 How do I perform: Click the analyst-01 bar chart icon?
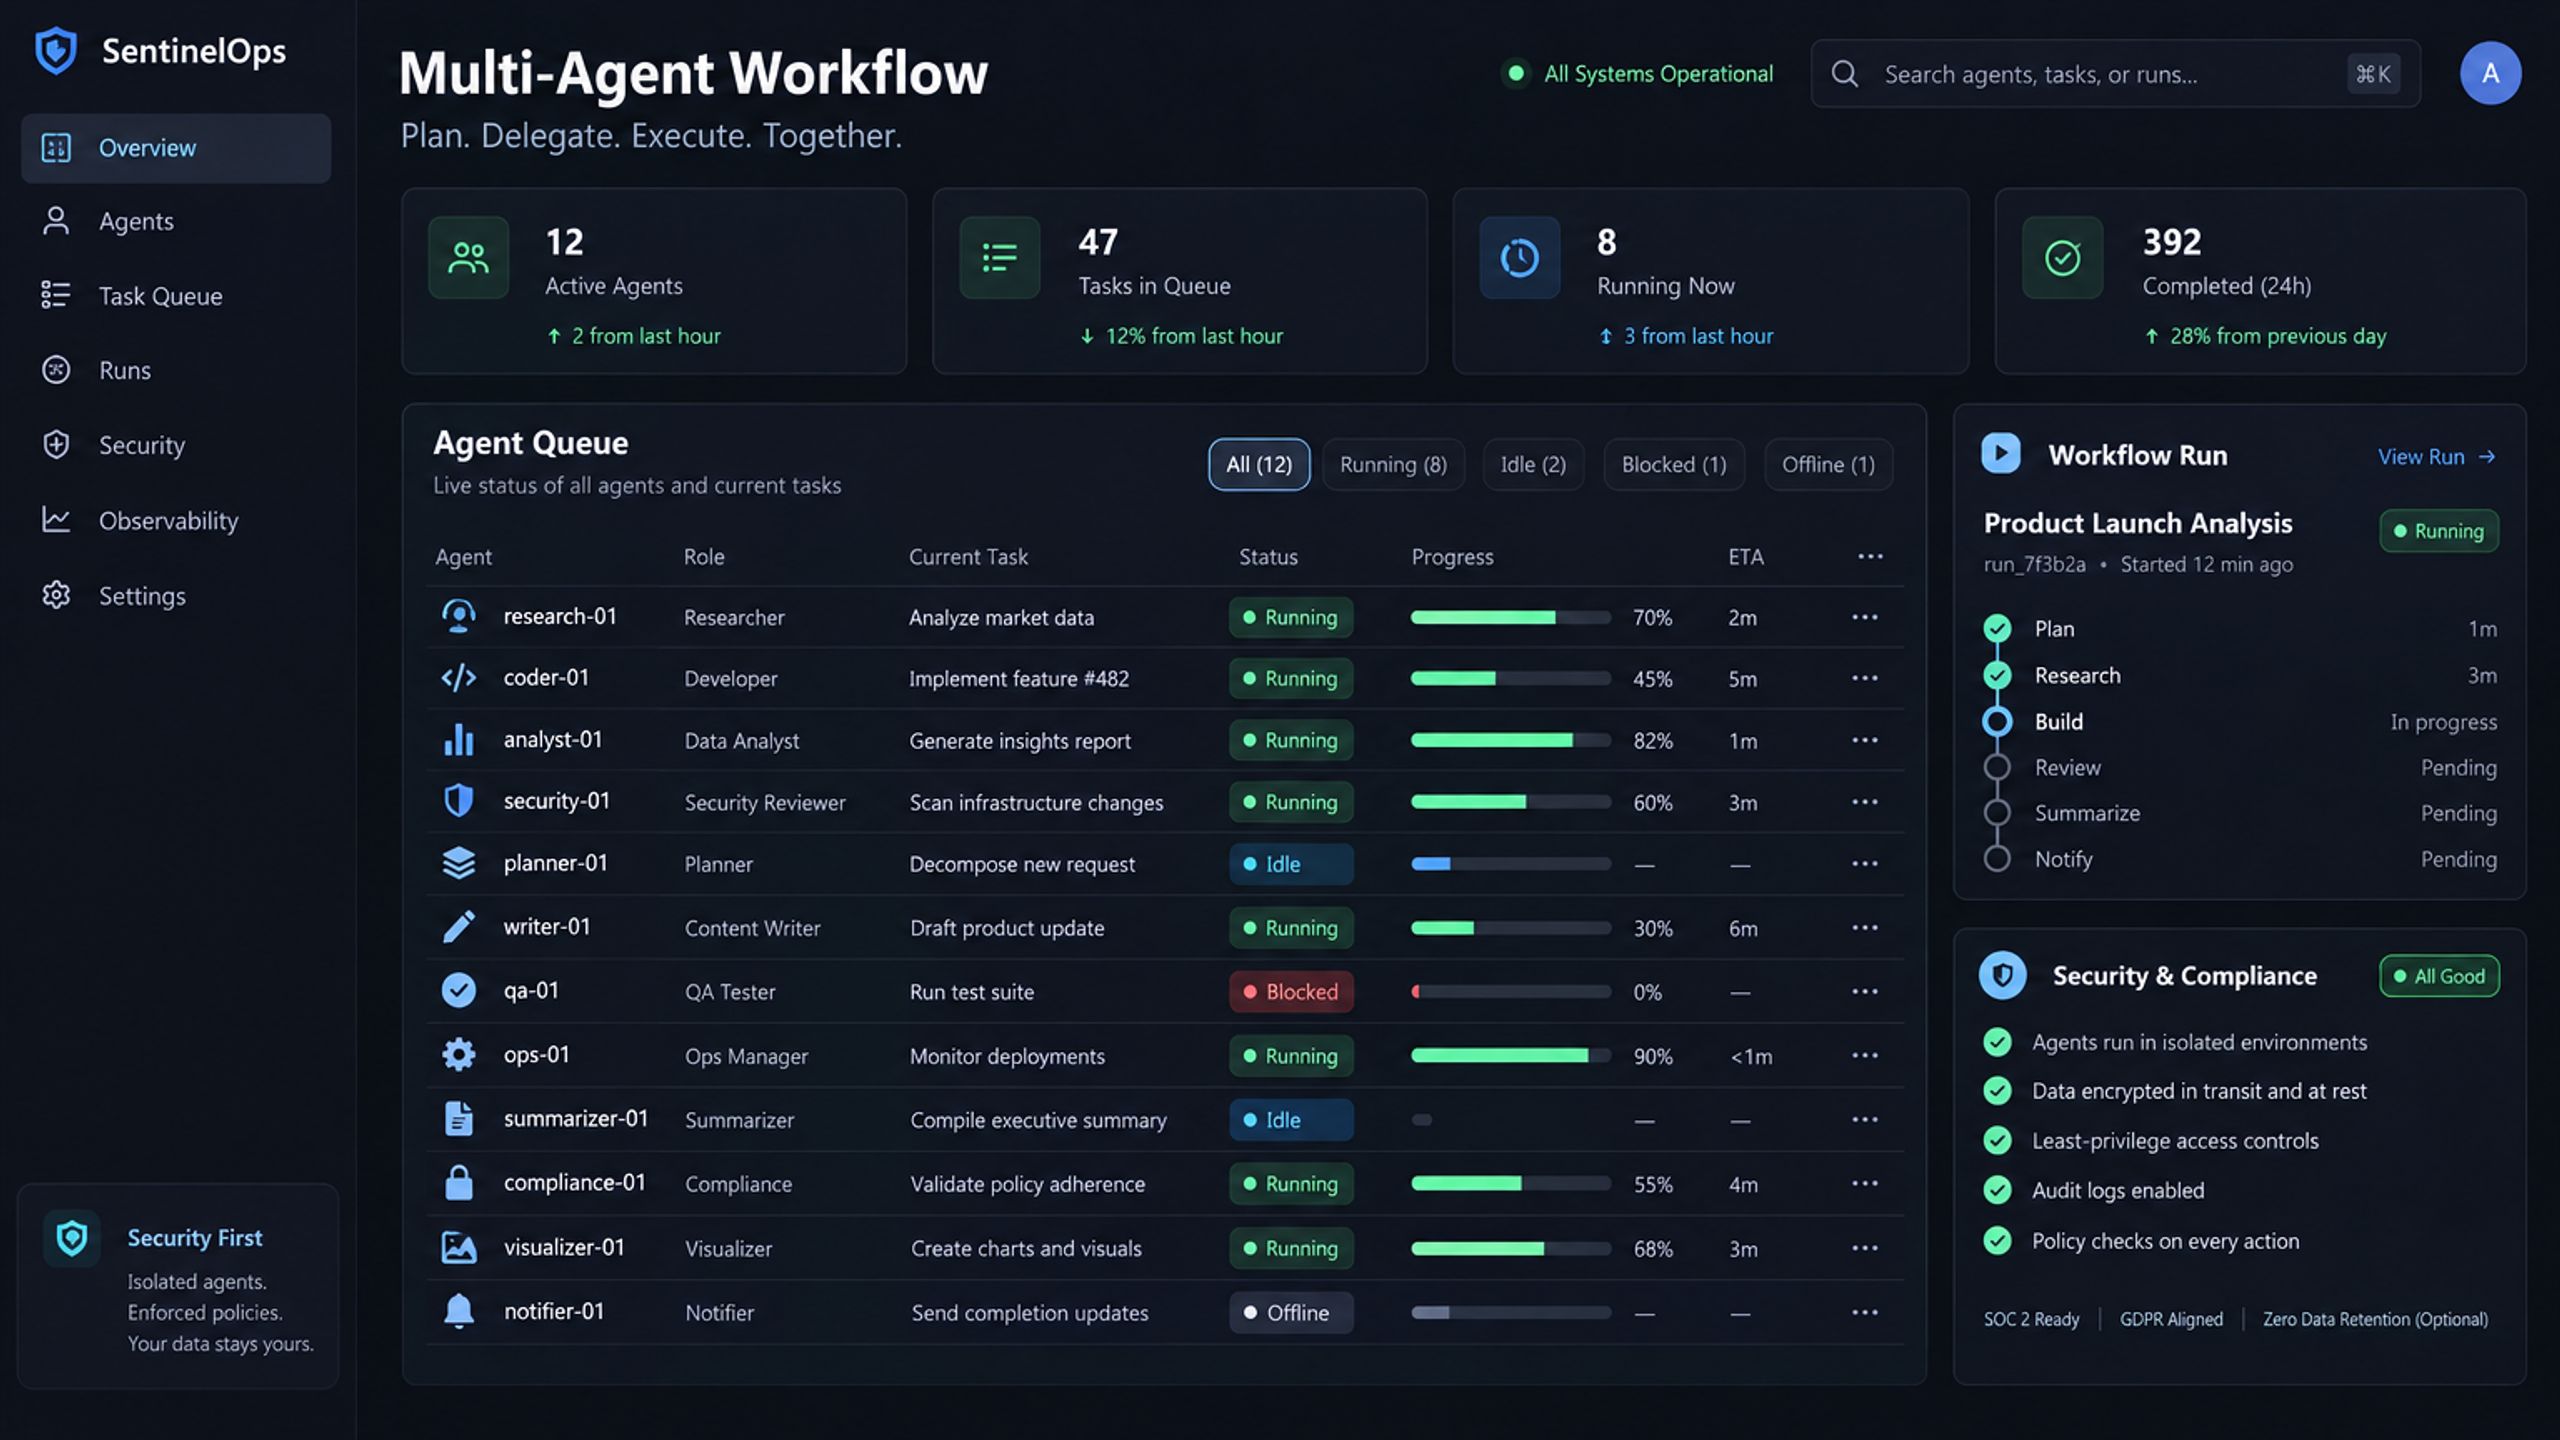pyautogui.click(x=458, y=740)
